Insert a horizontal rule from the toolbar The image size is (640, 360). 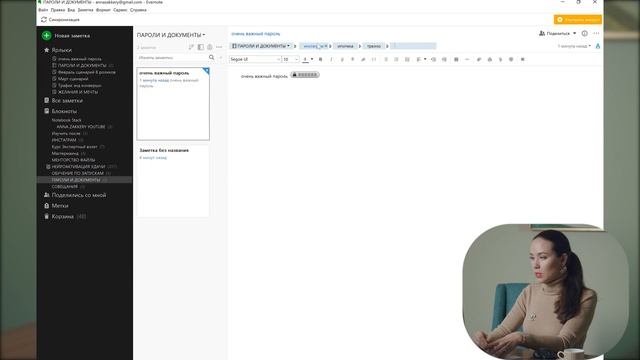pos(467,59)
